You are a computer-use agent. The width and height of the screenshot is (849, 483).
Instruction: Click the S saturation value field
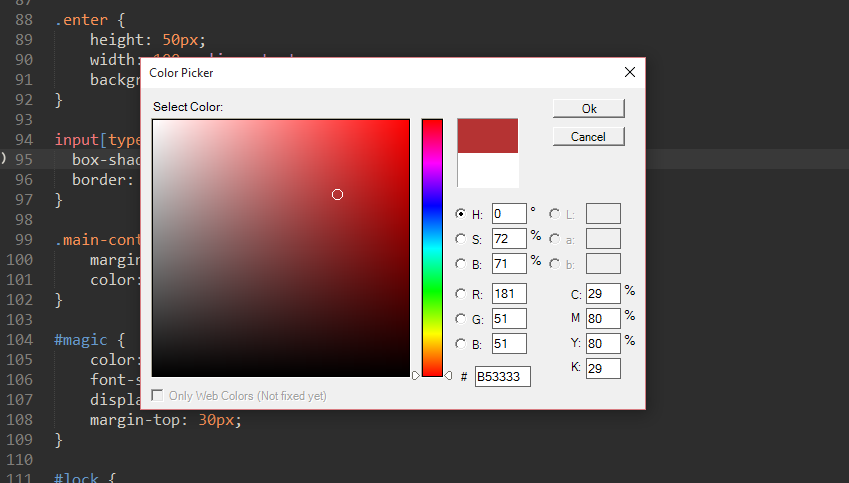(509, 239)
